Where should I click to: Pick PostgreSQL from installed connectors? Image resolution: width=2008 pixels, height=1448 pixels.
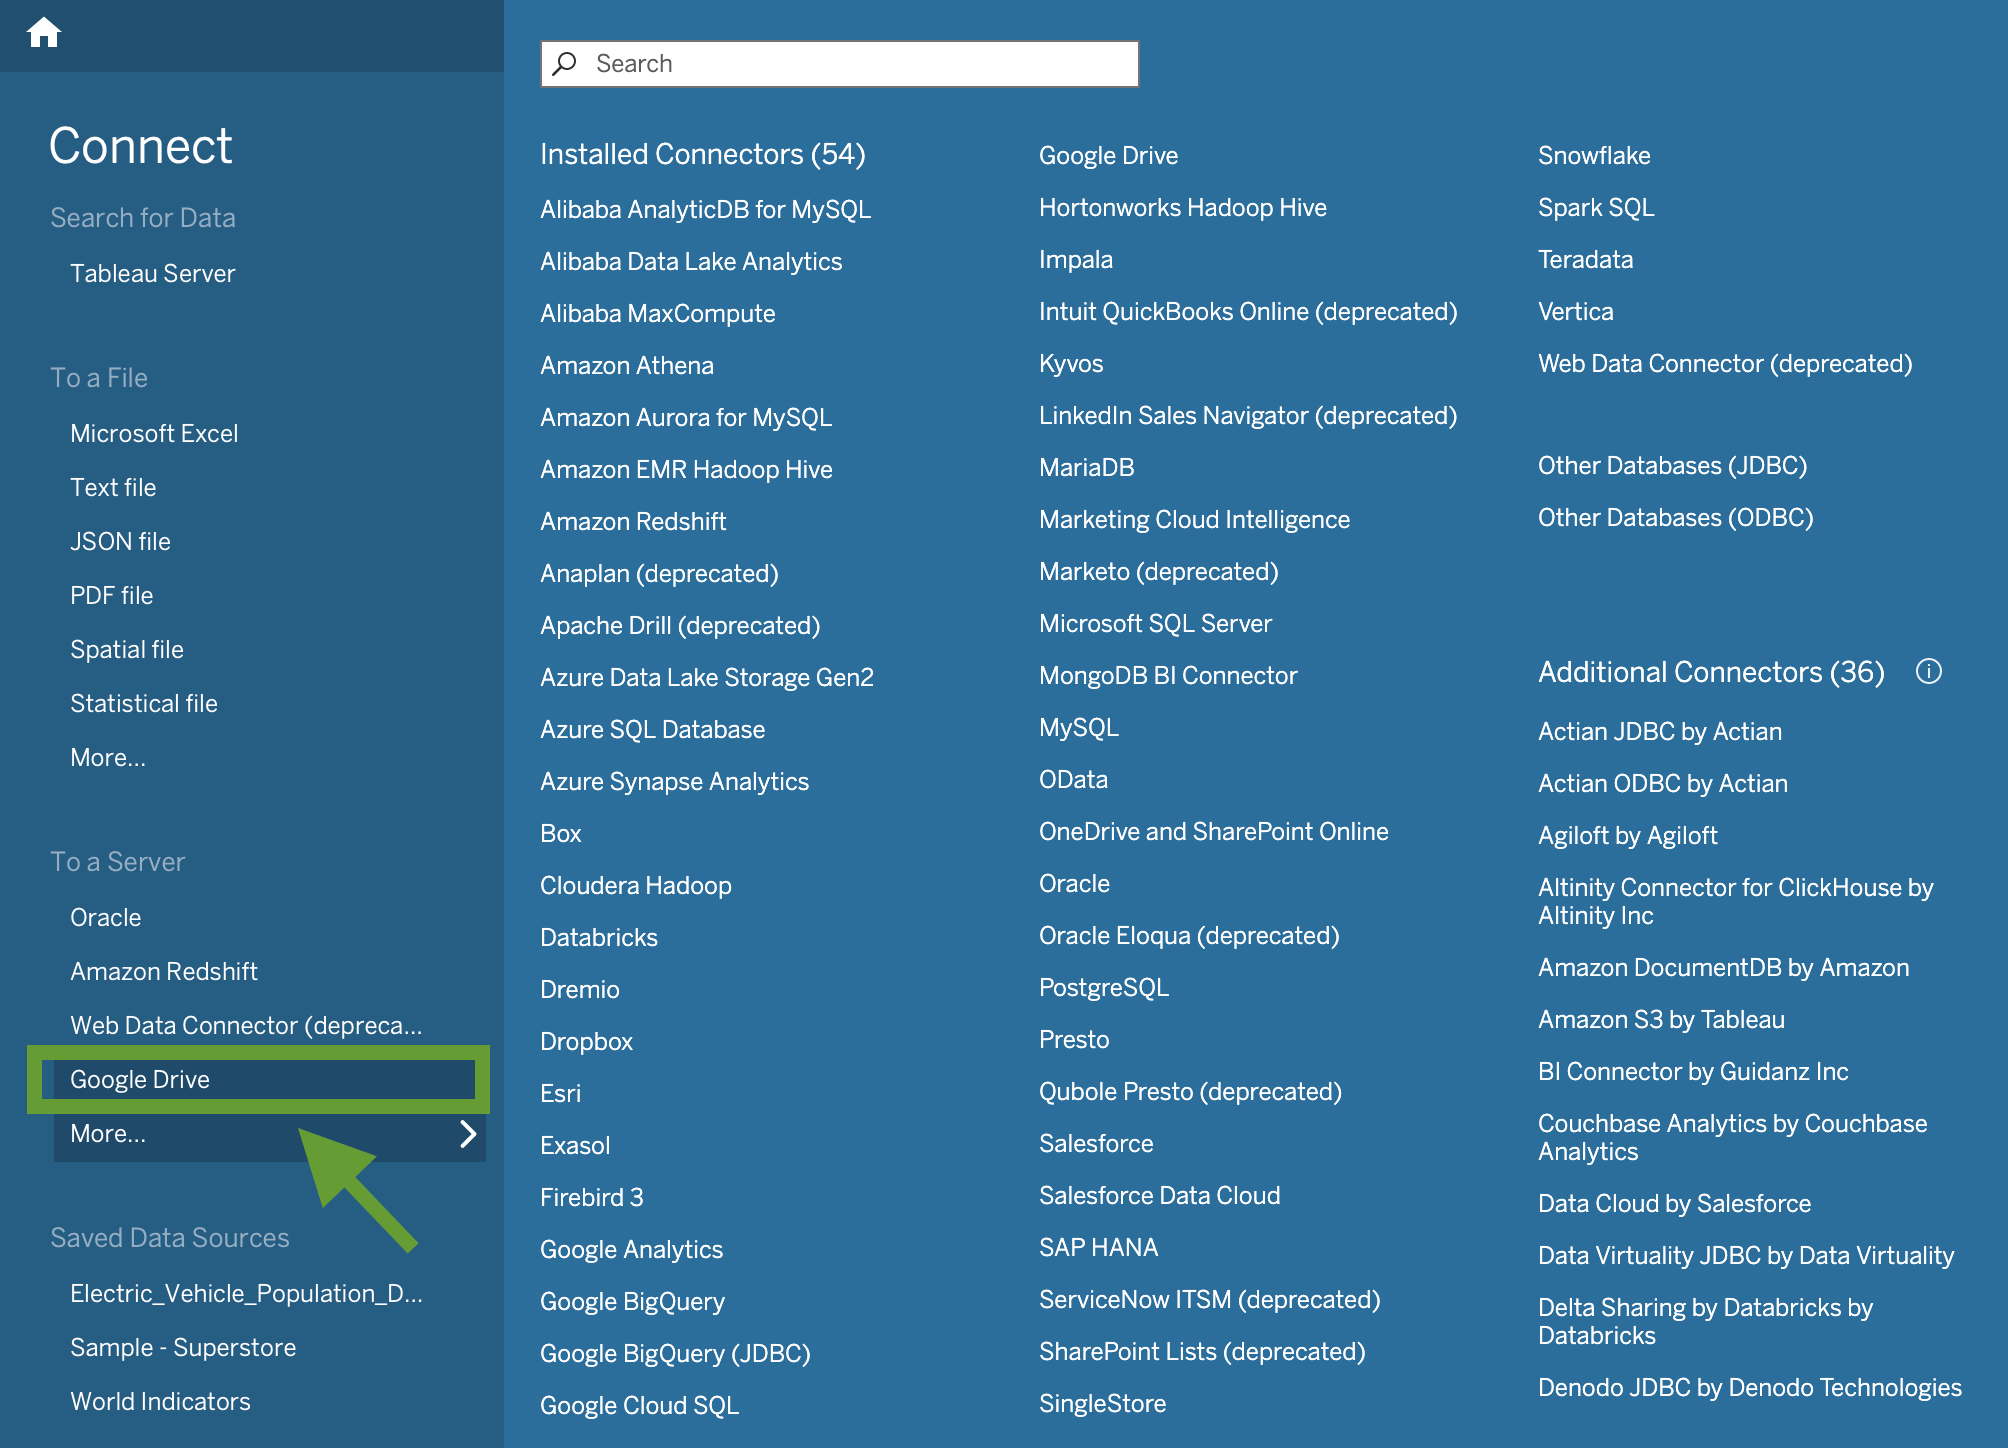[1104, 988]
